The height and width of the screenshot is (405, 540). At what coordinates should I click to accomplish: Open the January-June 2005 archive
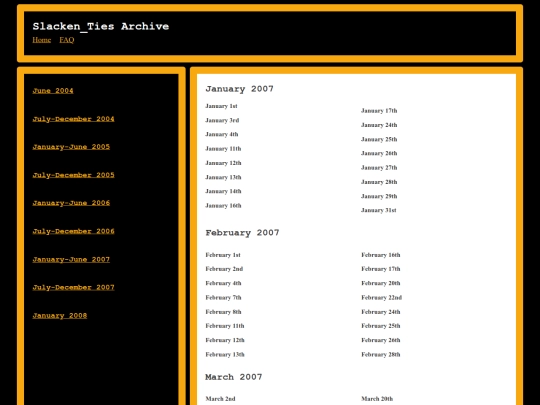coord(71,147)
